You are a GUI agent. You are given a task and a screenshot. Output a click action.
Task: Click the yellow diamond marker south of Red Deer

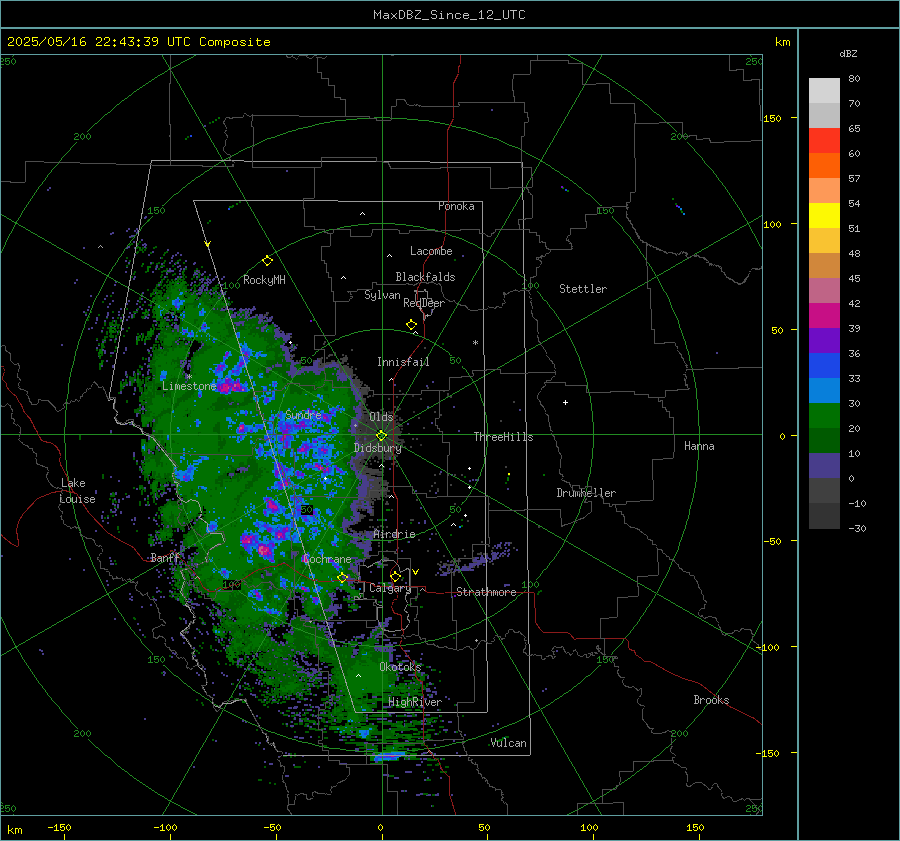coord(411,325)
